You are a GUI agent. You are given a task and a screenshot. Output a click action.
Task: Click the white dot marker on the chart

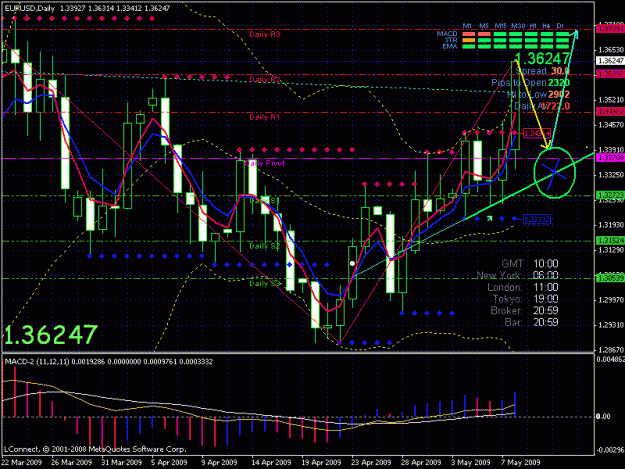tap(352, 263)
